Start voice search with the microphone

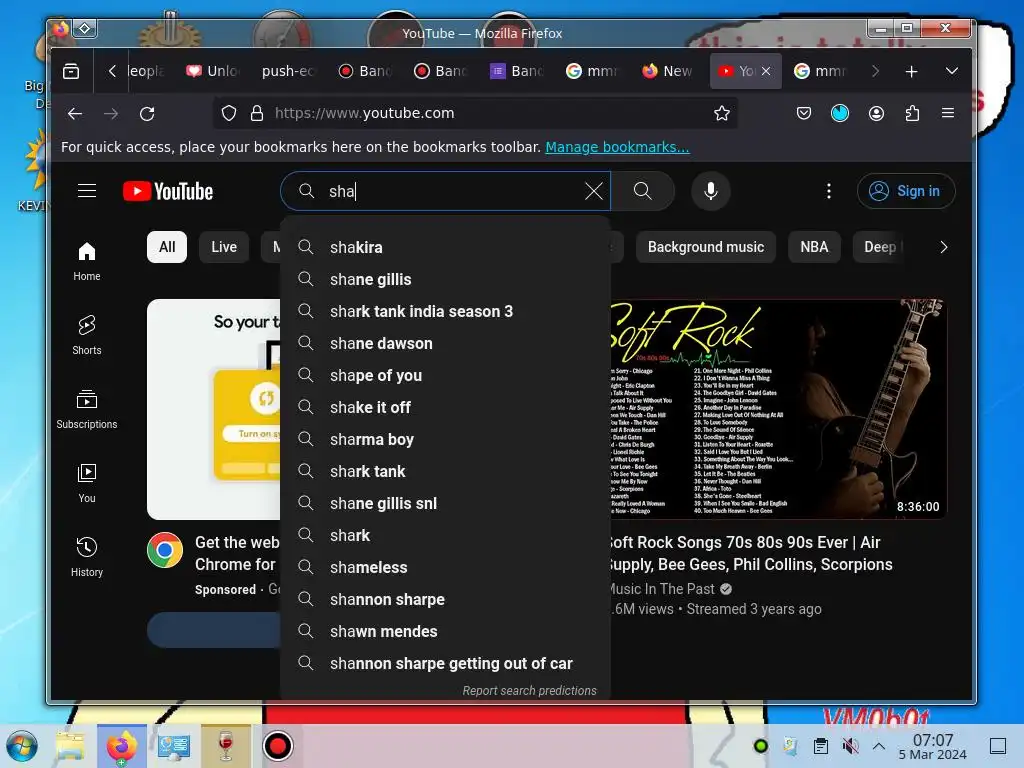711,191
